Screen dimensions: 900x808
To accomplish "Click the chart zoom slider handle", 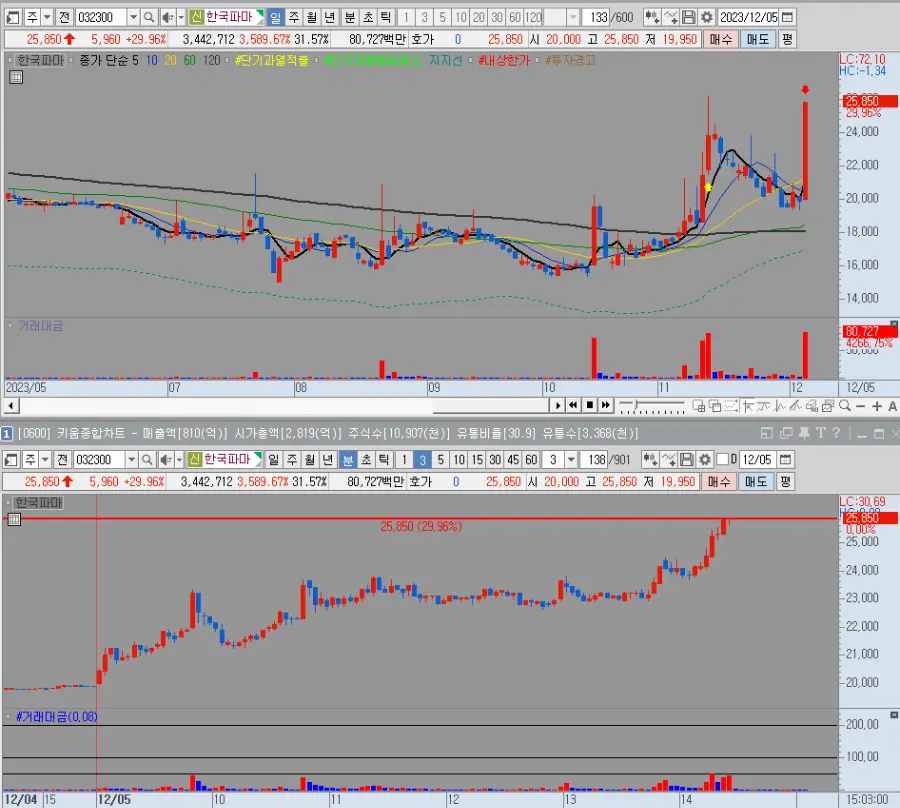I will 637,405.
